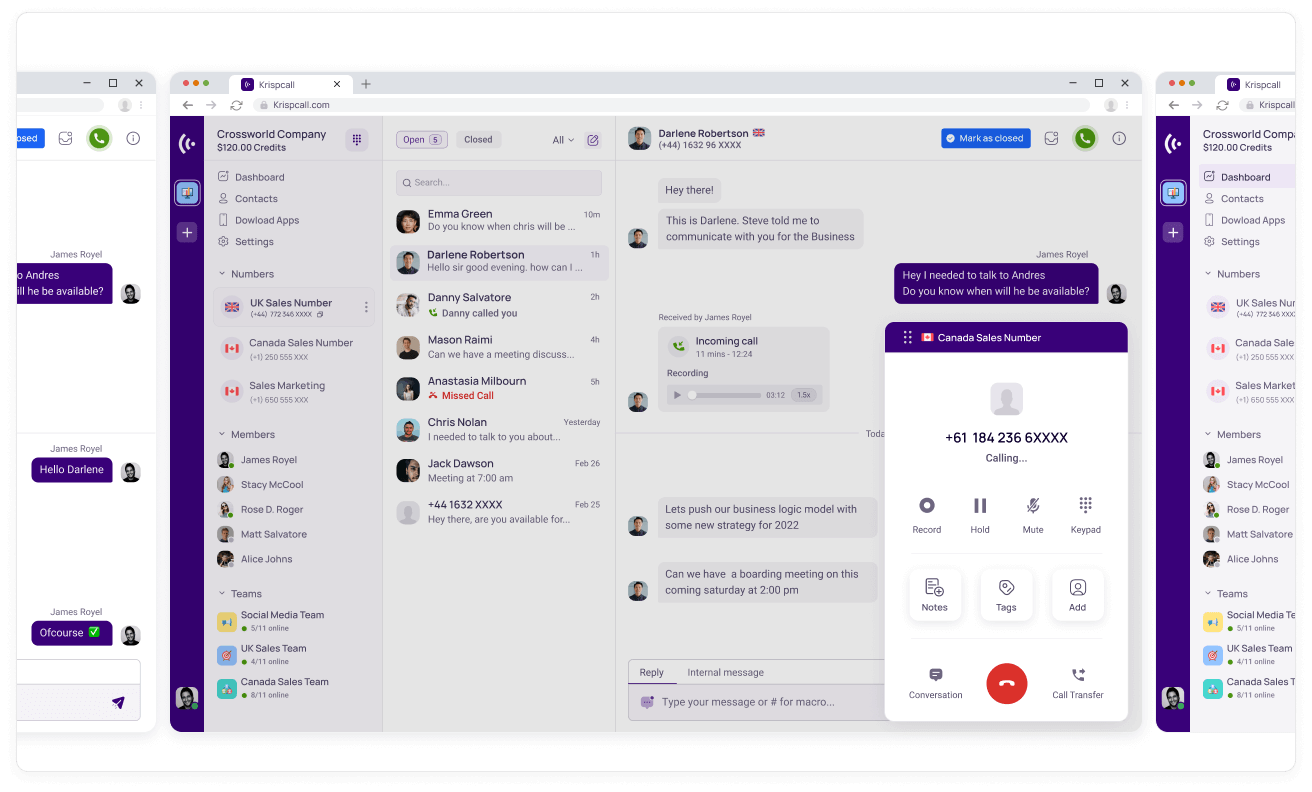Open the dialpad icon beside Crossworld Company
The image size is (1312, 792).
coord(357,140)
